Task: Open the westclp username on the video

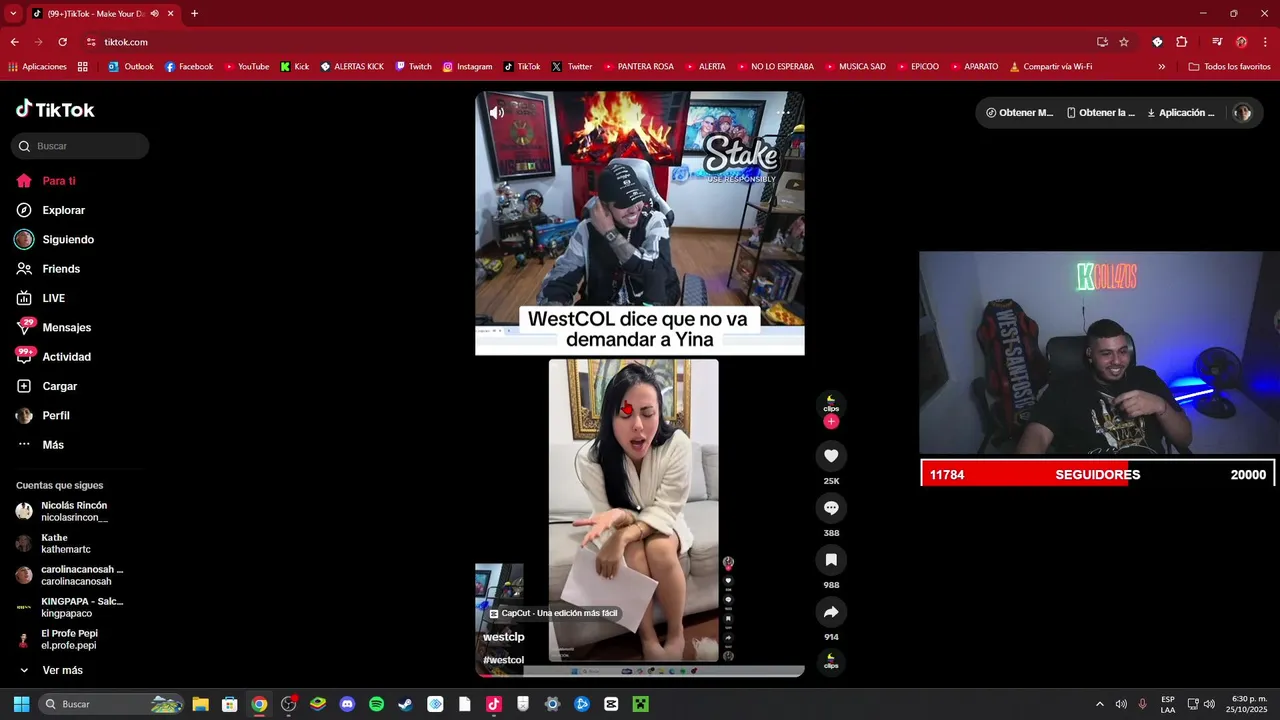Action: tap(503, 637)
